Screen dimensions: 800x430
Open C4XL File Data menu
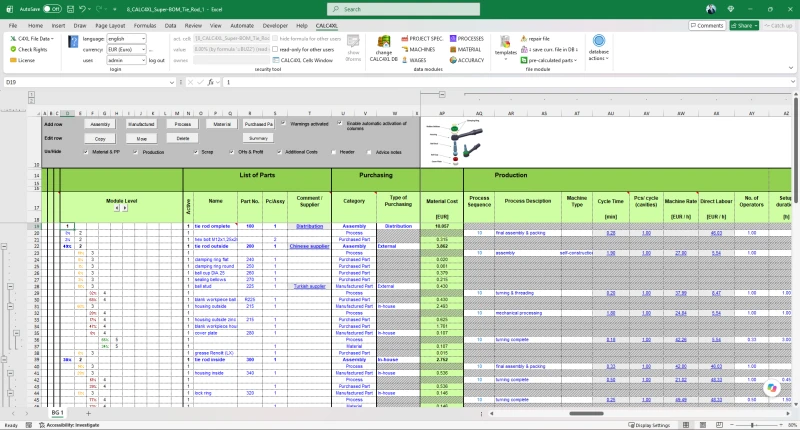[x=32, y=39]
